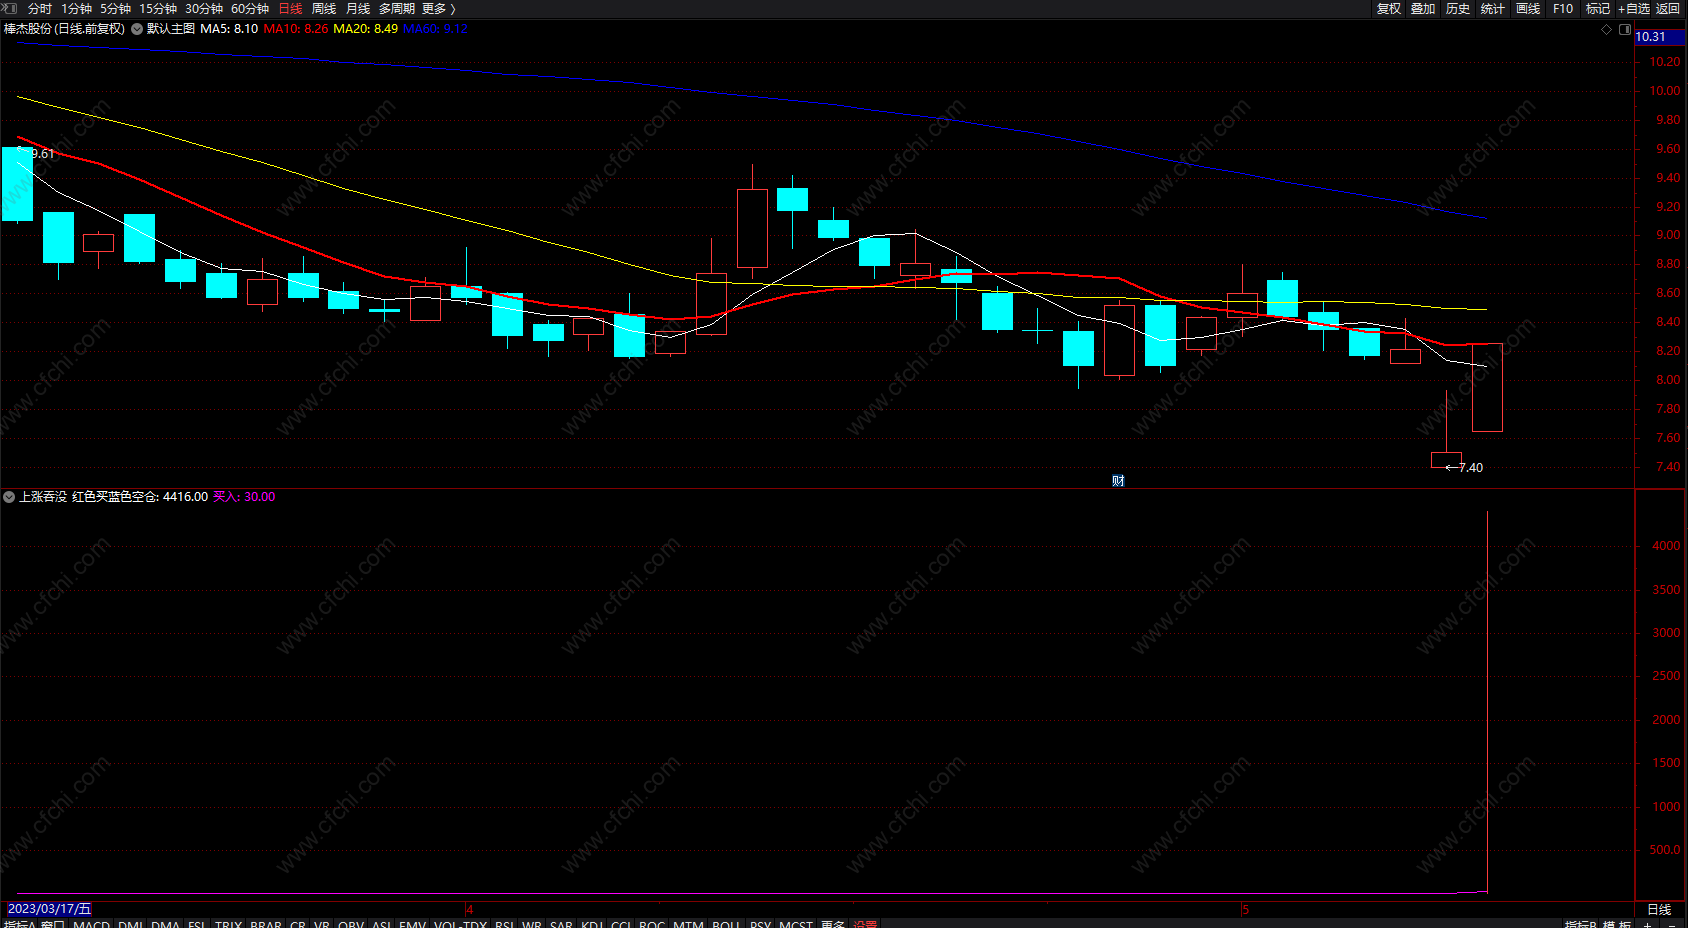Select the VOL-TDX indicator tab
Screen dimensions: 1688x928
[460, 924]
